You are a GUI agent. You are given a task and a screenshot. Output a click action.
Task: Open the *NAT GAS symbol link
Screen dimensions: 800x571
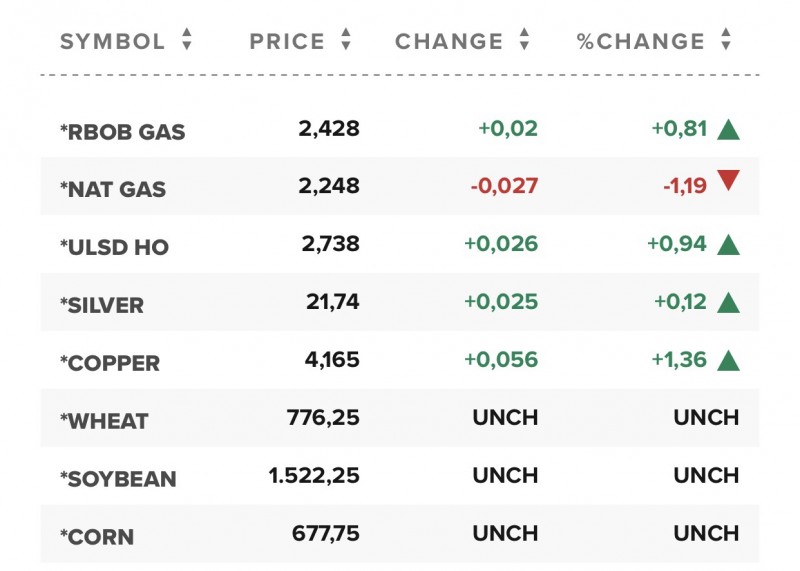(x=113, y=189)
